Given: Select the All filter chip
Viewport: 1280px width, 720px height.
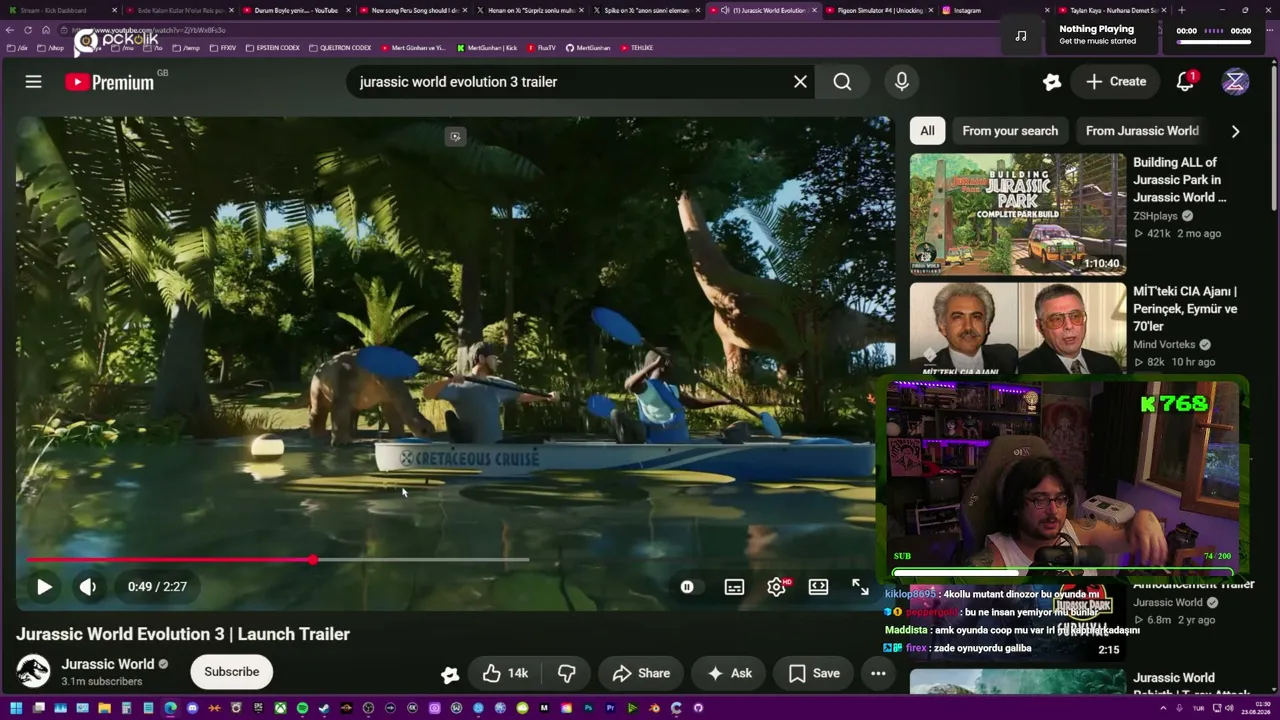Looking at the screenshot, I should click(x=927, y=131).
